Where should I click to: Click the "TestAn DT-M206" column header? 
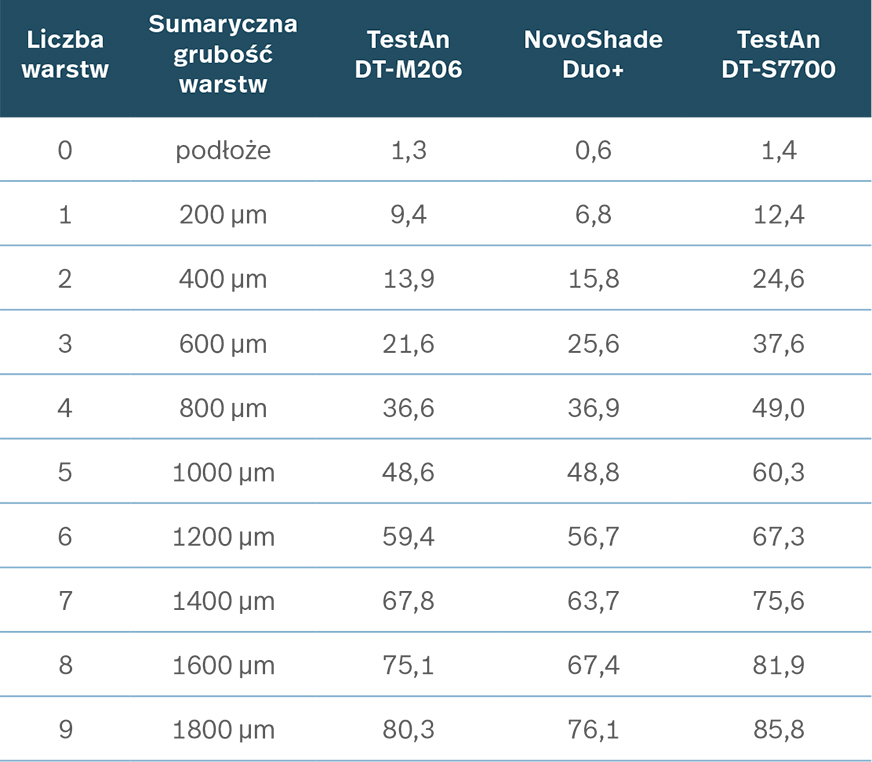408,56
